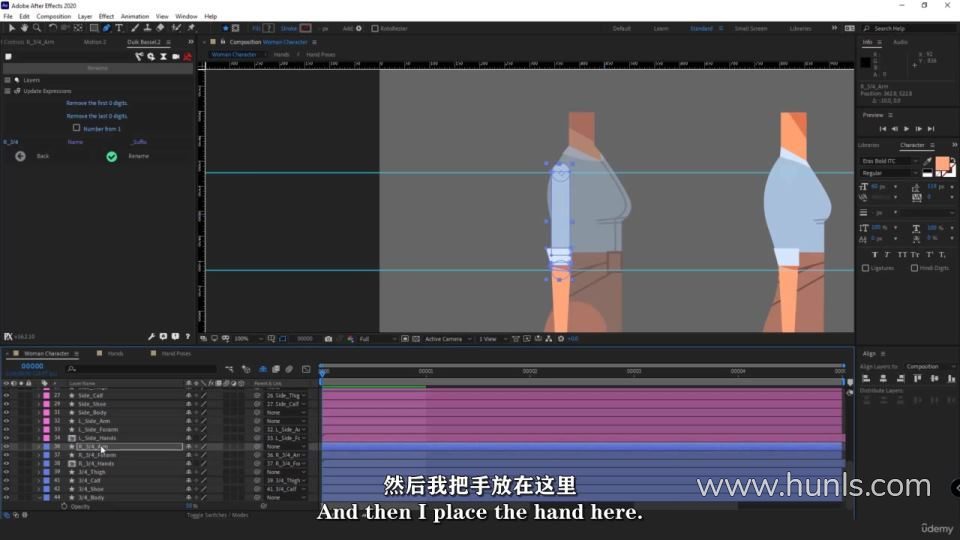The height and width of the screenshot is (540, 960).
Task: Expand the Side_Shoe layer properties
Action: point(39,404)
